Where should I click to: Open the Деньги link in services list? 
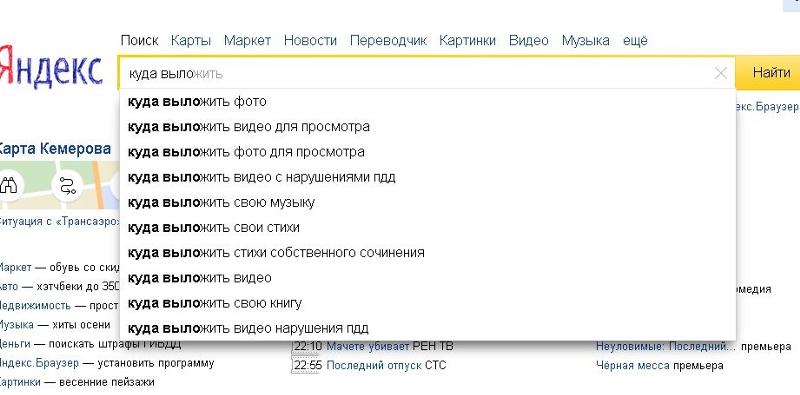pyautogui.click(x=15, y=344)
